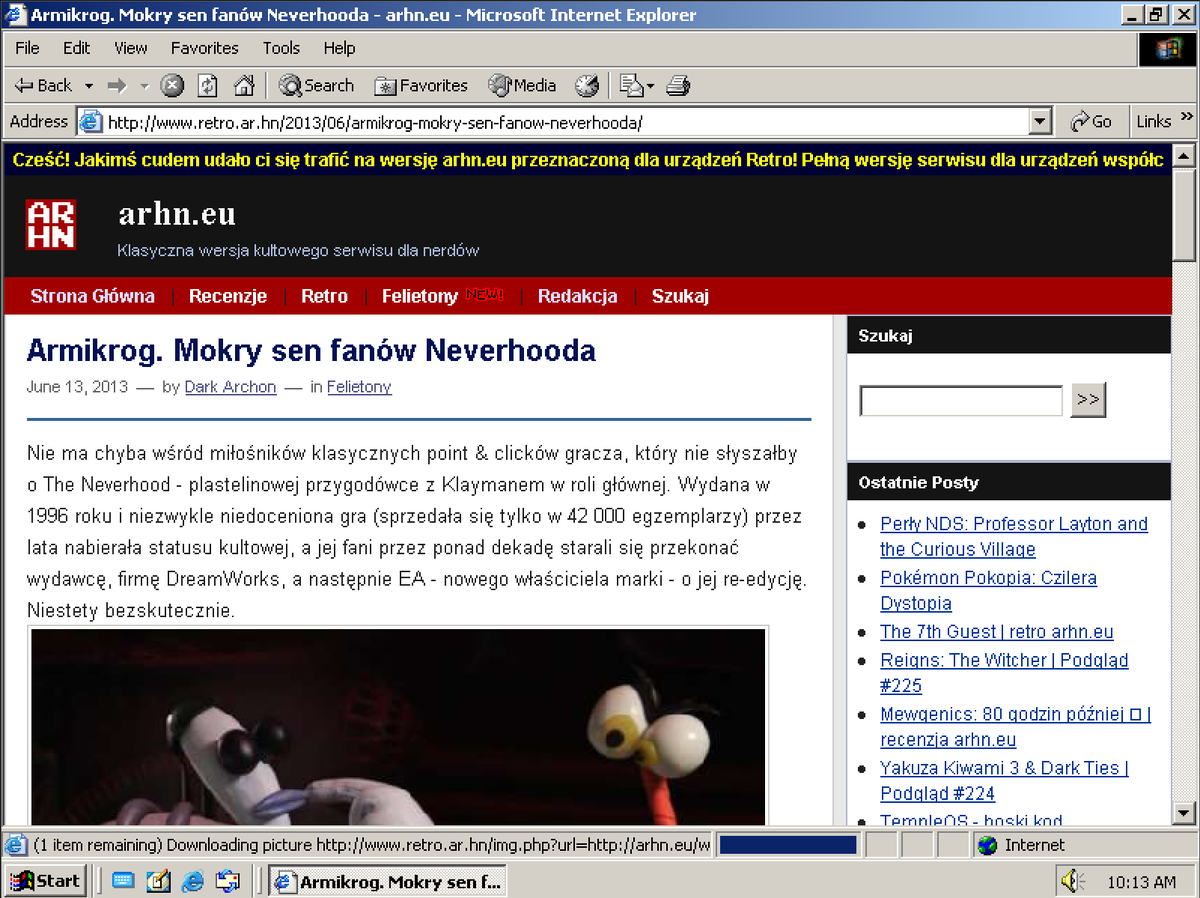
Task: Stop page loading with the Stop icon
Action: coord(172,86)
